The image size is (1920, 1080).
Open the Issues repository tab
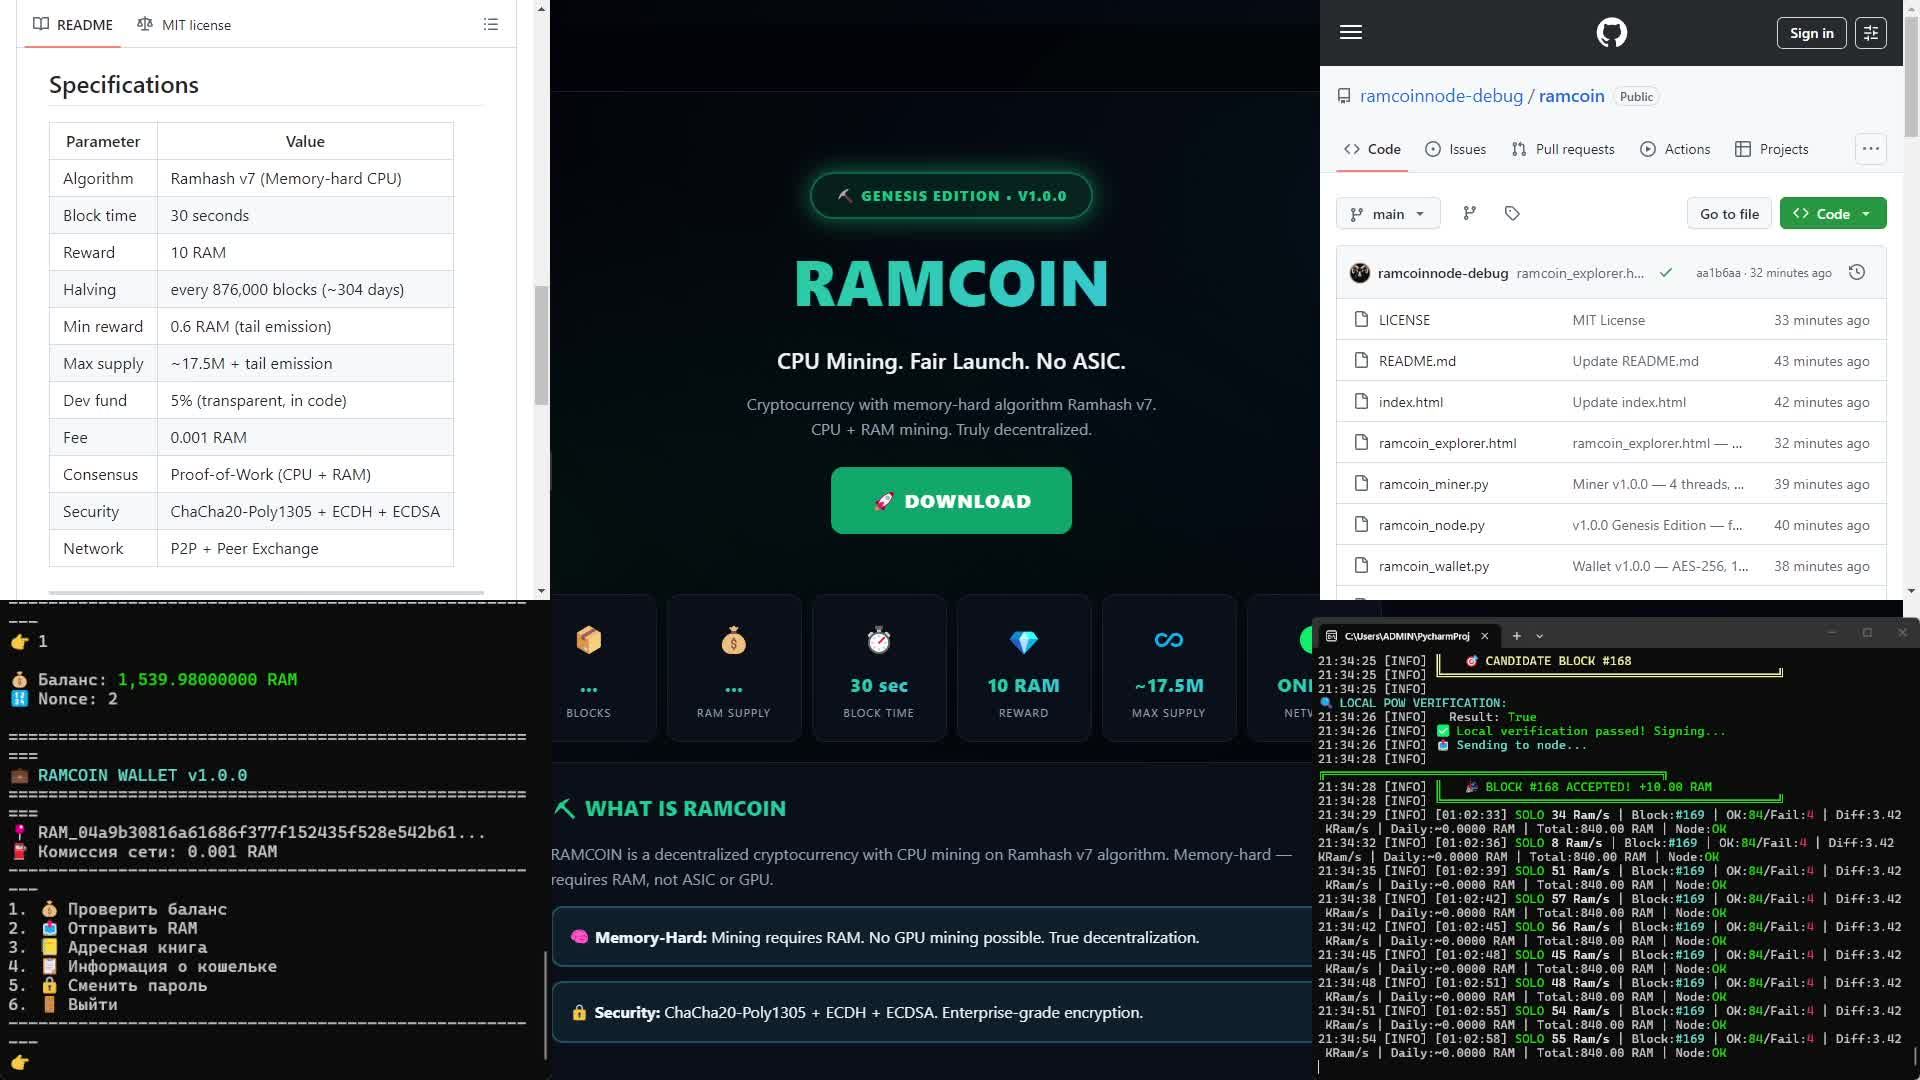coord(1456,149)
